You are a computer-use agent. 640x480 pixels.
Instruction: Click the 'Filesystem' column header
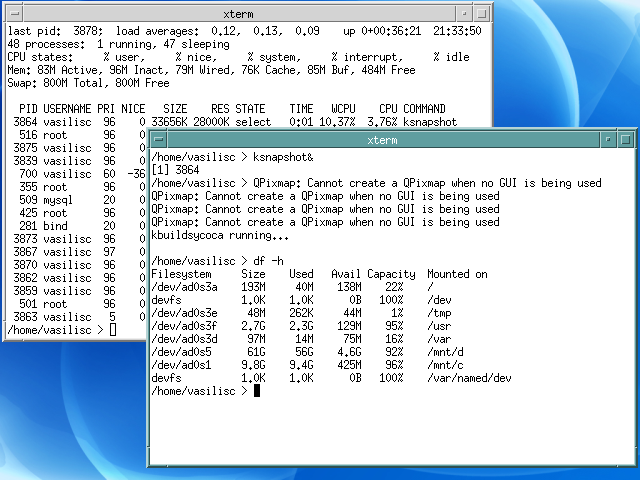point(181,274)
